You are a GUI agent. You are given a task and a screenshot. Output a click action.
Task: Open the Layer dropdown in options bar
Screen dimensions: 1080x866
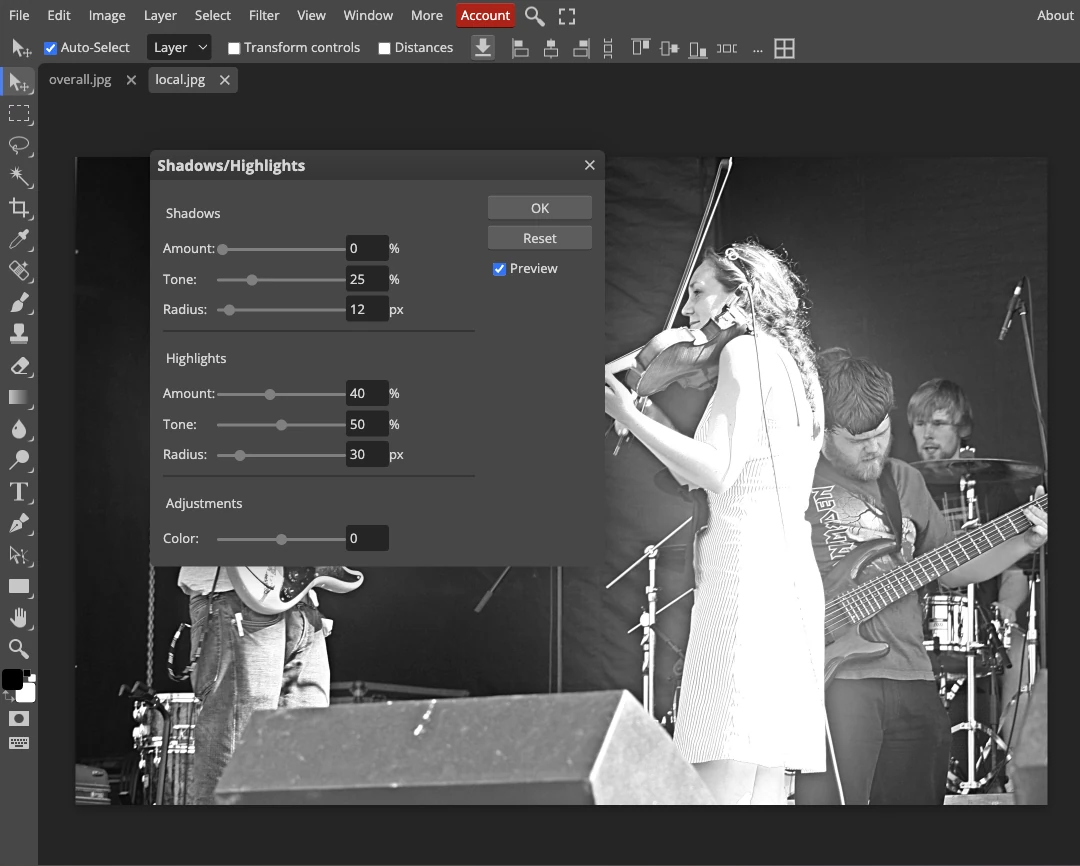(x=179, y=48)
